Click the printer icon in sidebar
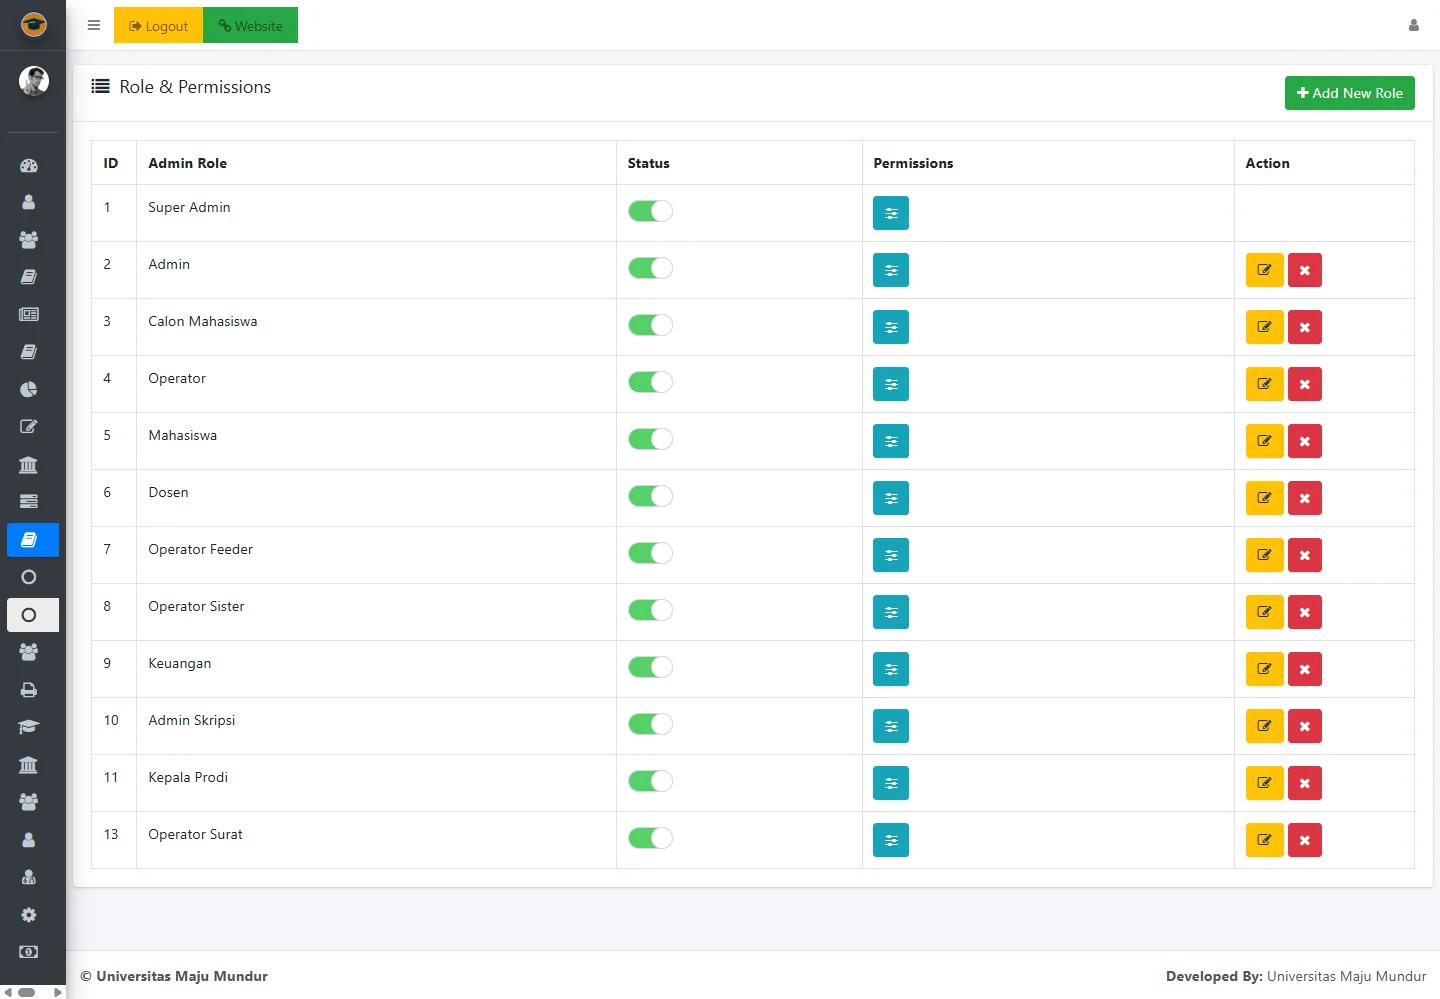The height and width of the screenshot is (999, 1440). pyautogui.click(x=29, y=690)
